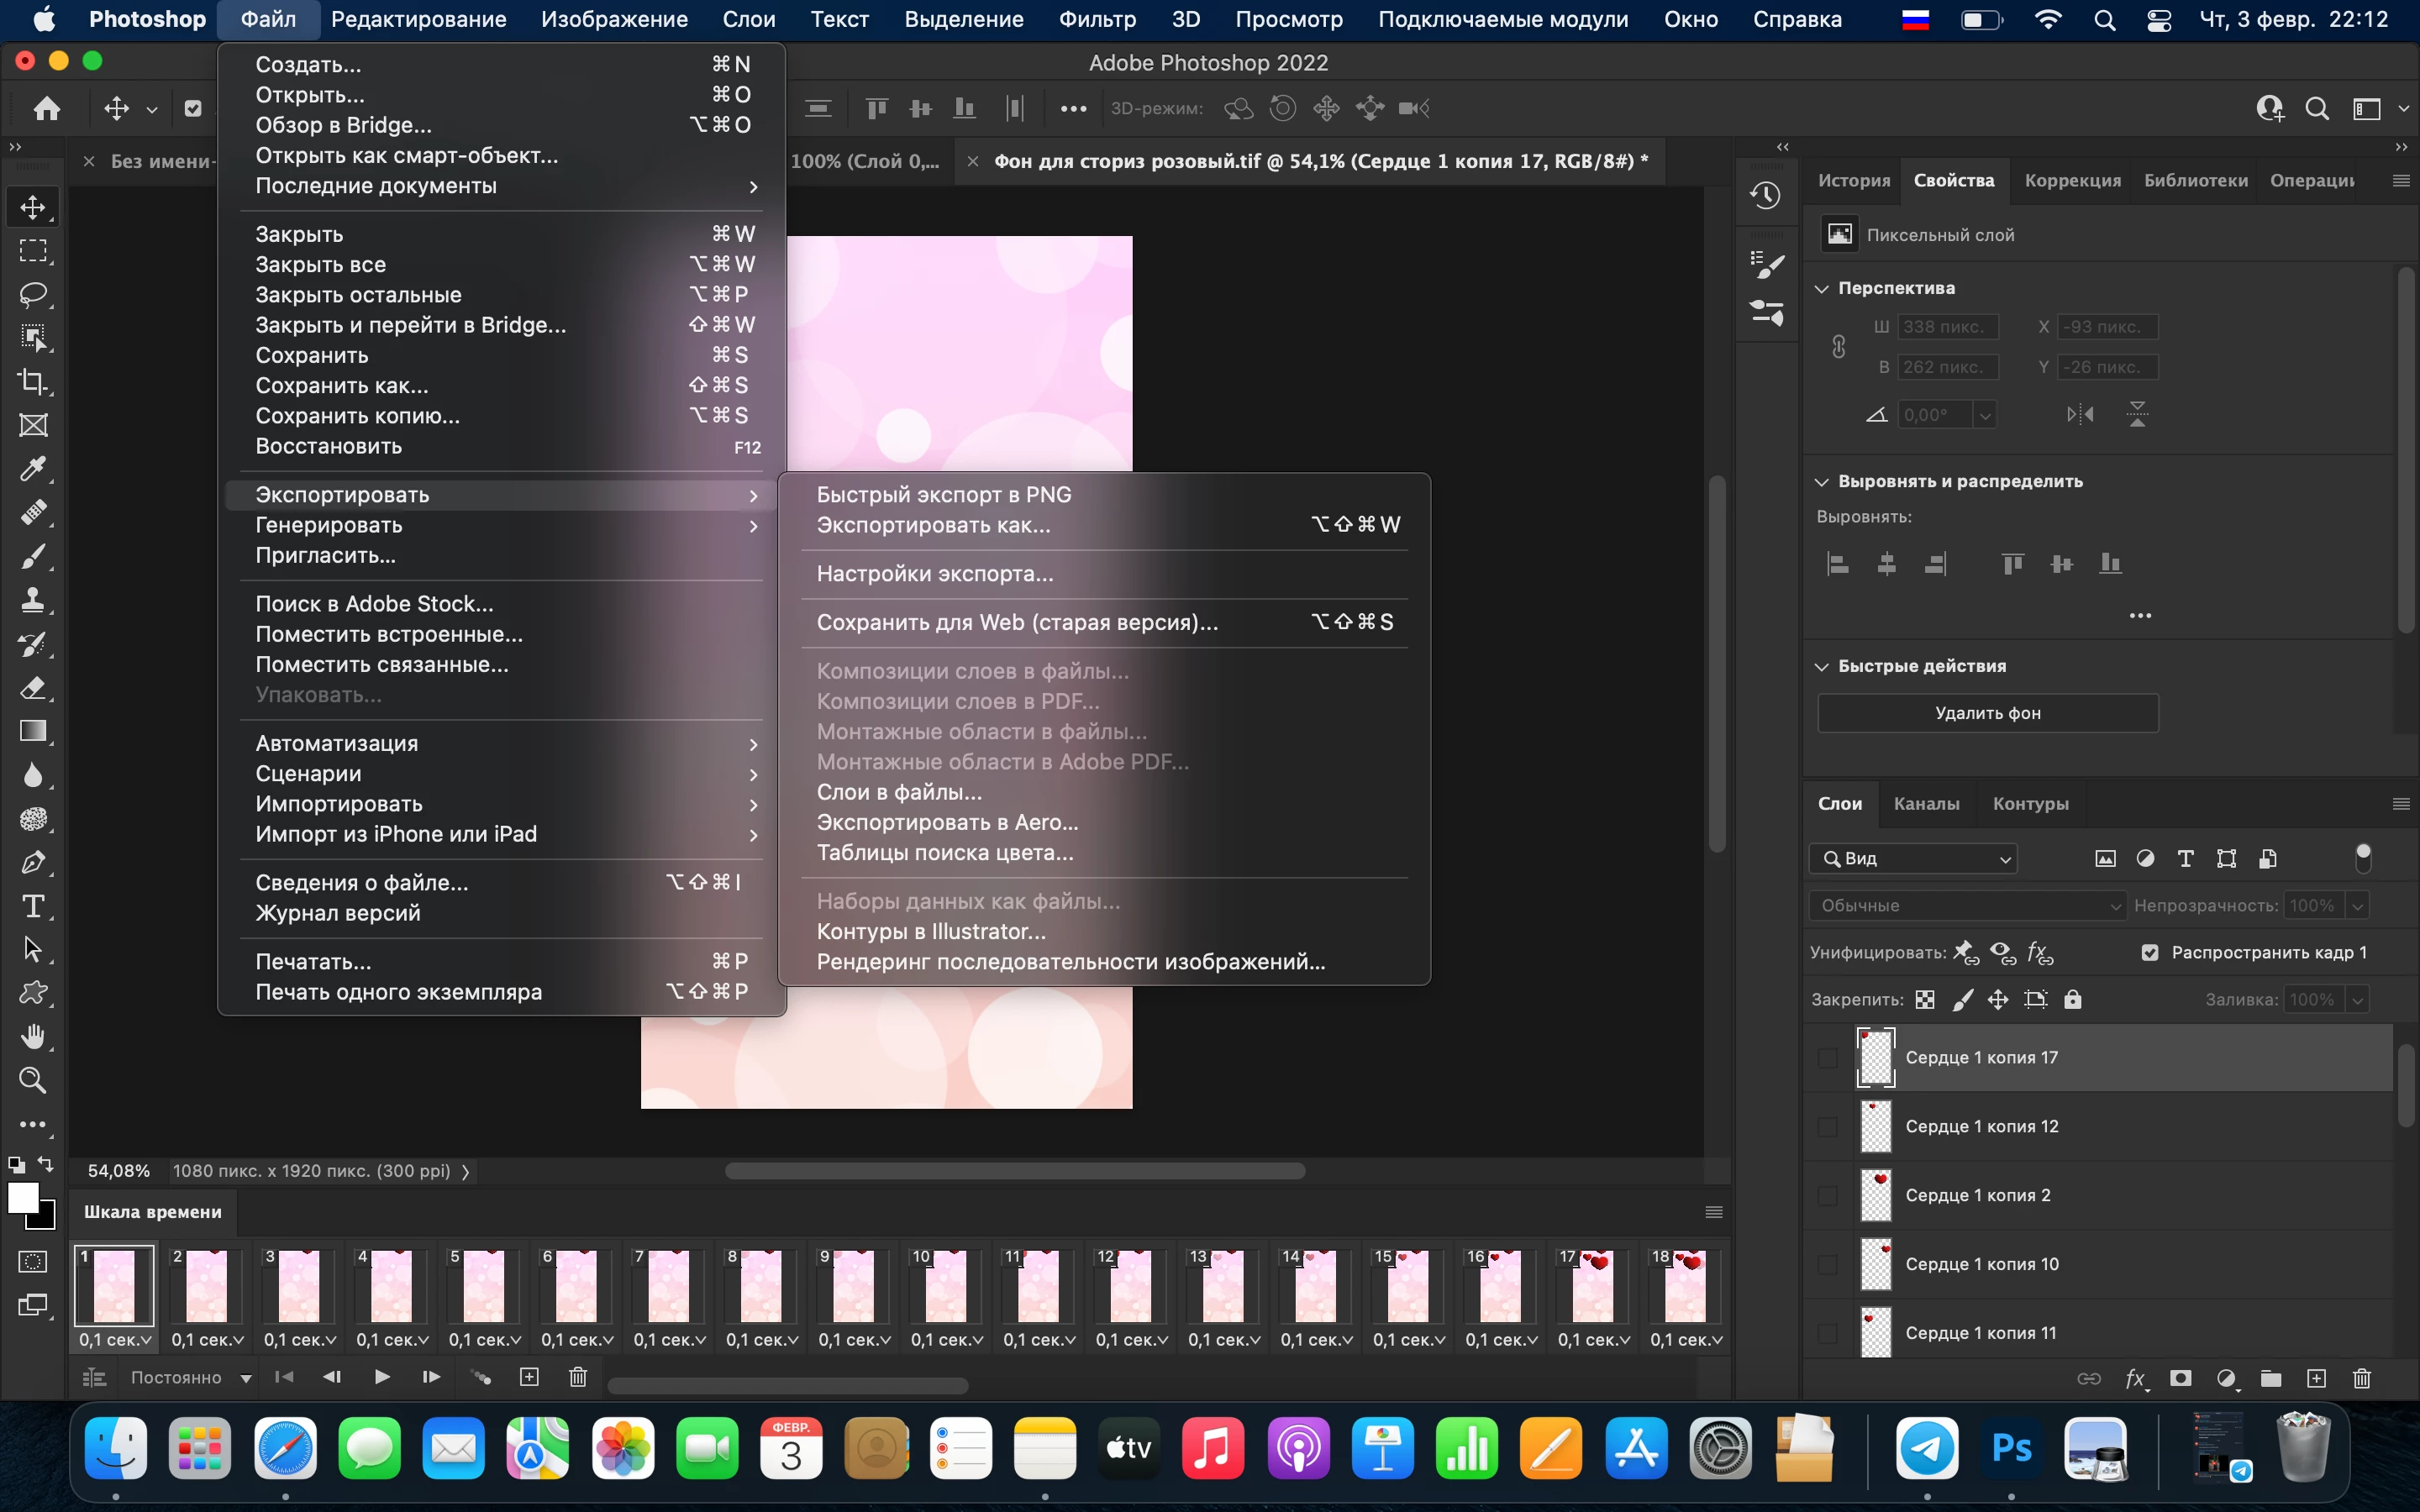Screen dimensions: 2420x1512
Task: Delete selected timeline frame with trash icon
Action: (x=578, y=1377)
